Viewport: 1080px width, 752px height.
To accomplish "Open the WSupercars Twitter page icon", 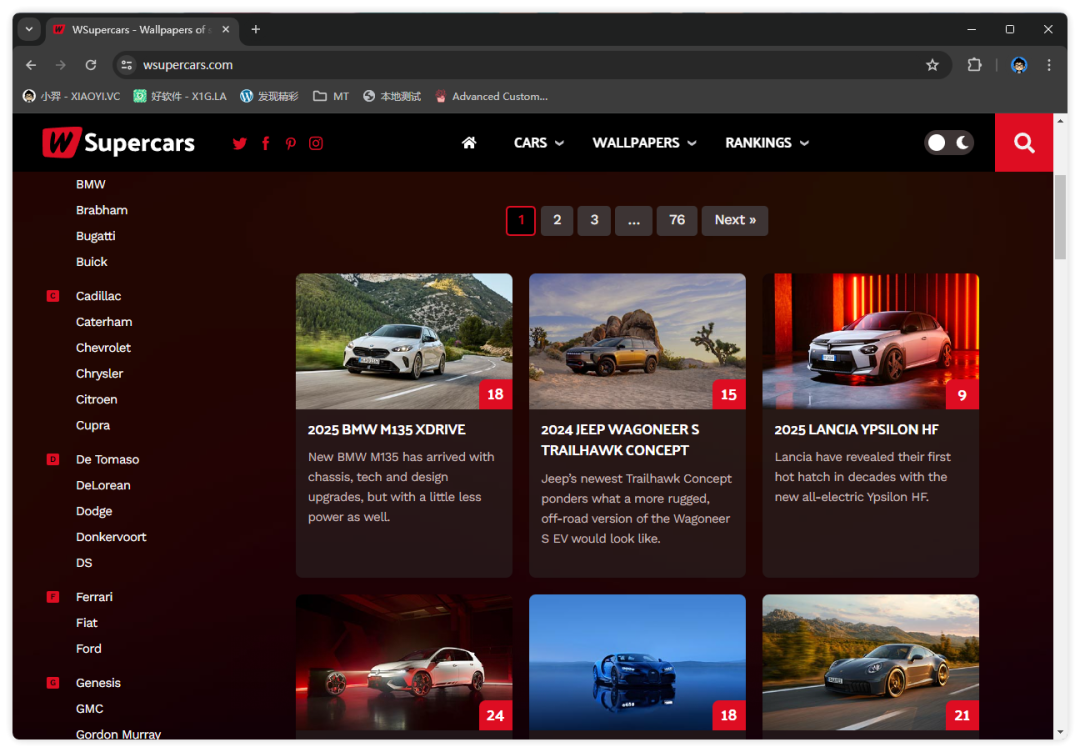I will tap(239, 143).
